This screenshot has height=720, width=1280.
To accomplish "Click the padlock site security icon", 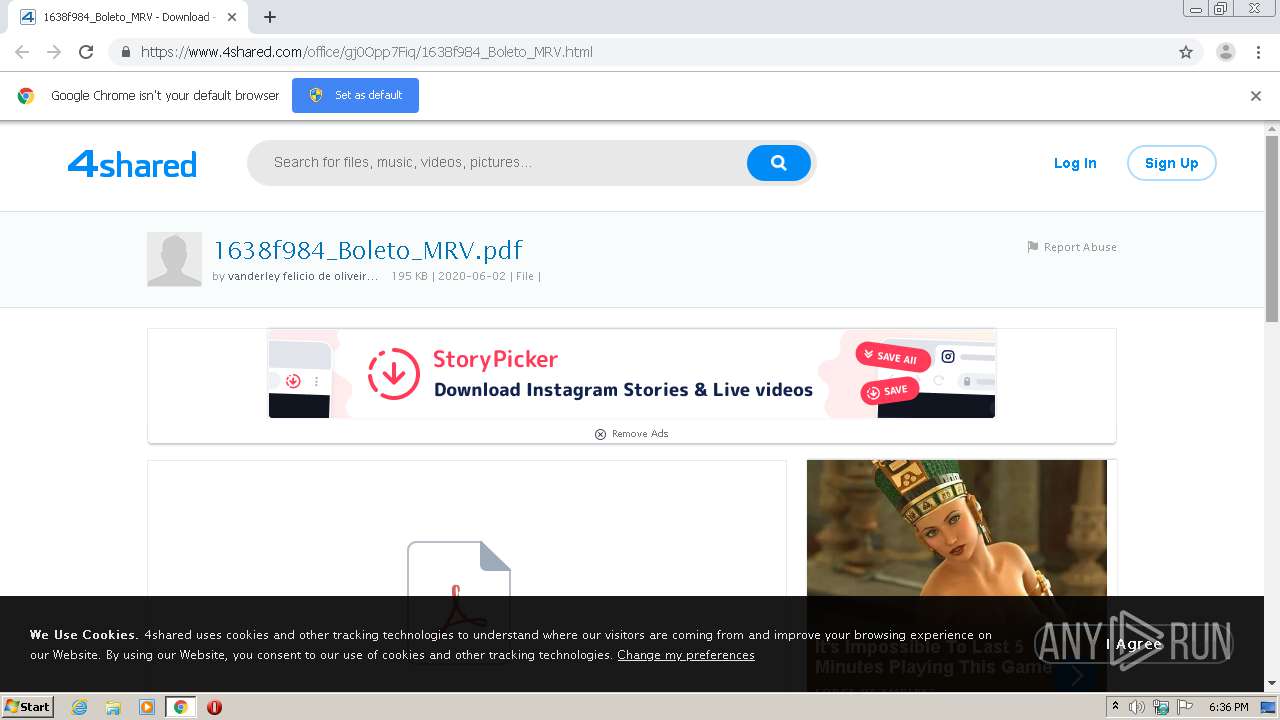I will point(125,52).
